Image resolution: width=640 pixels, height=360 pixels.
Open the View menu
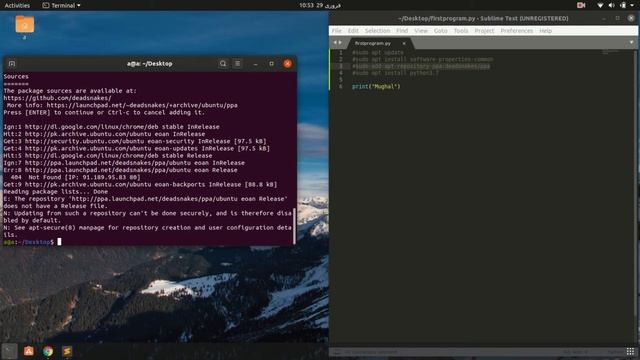pos(421,31)
